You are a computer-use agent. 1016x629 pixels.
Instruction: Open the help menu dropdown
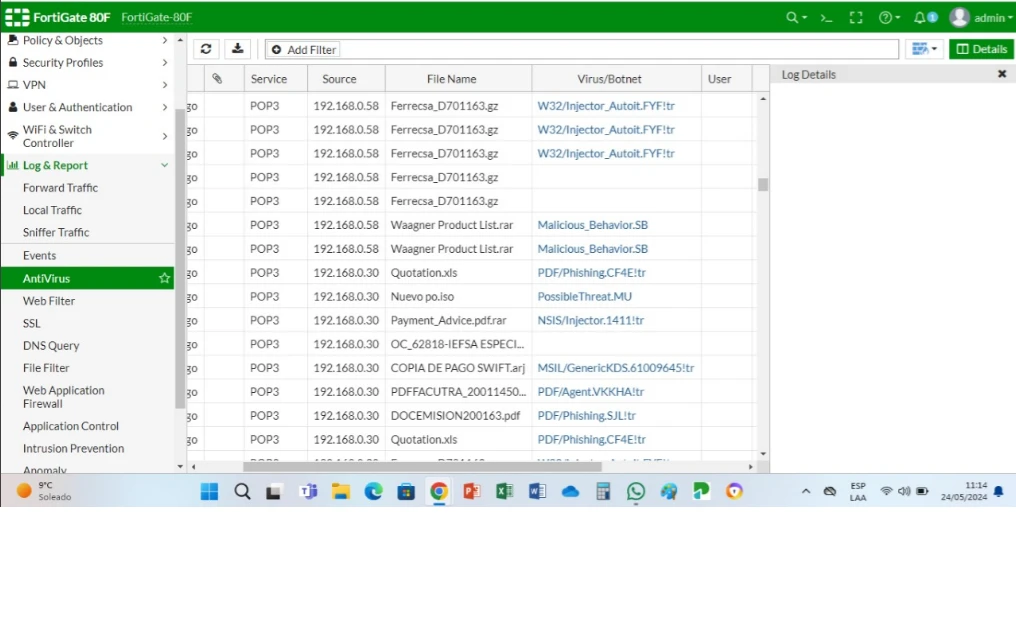pos(888,18)
